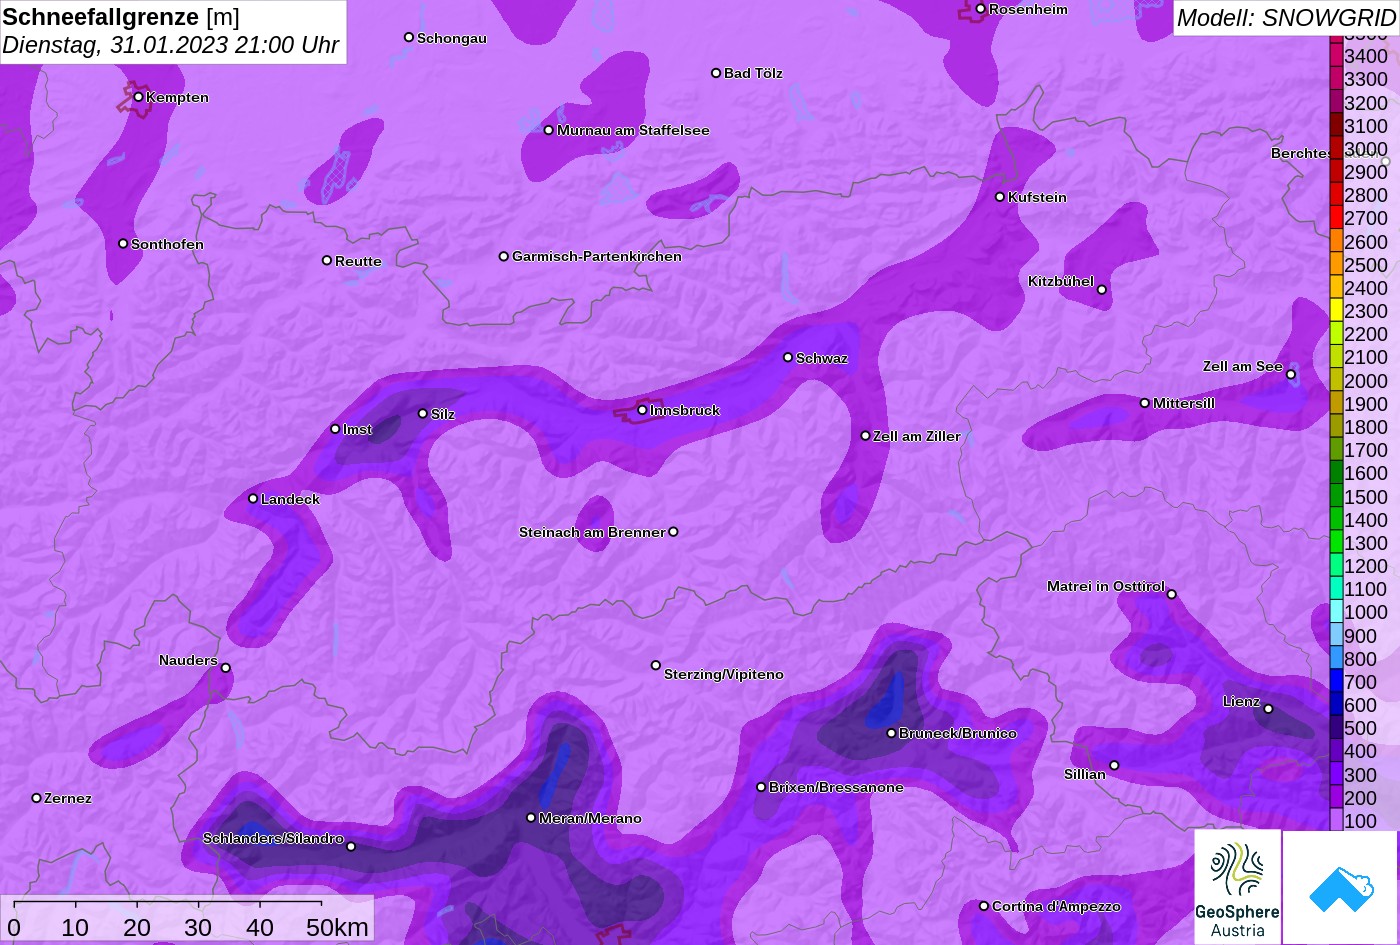This screenshot has height=945, width=1400.
Task: Click the Steinach am Brenner label
Action: click(x=591, y=532)
